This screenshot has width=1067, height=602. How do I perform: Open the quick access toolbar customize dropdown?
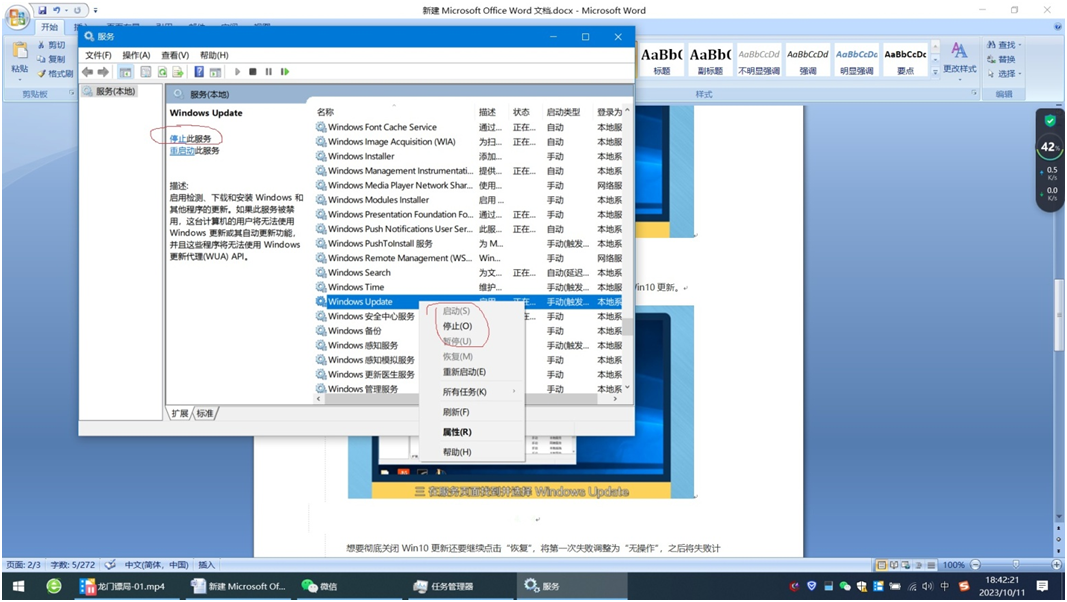coord(95,10)
